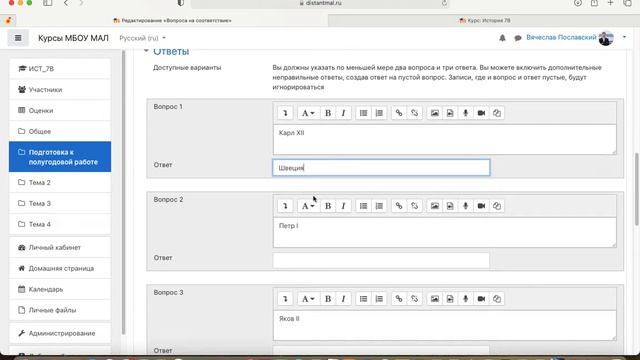Expand toolbar toggle in Вопрос 2 editor
The width and height of the screenshot is (640, 360).
[285, 206]
